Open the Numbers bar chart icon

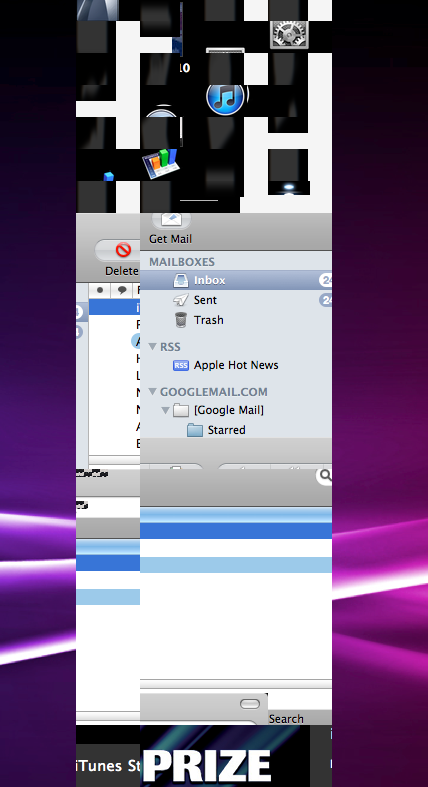(161, 163)
